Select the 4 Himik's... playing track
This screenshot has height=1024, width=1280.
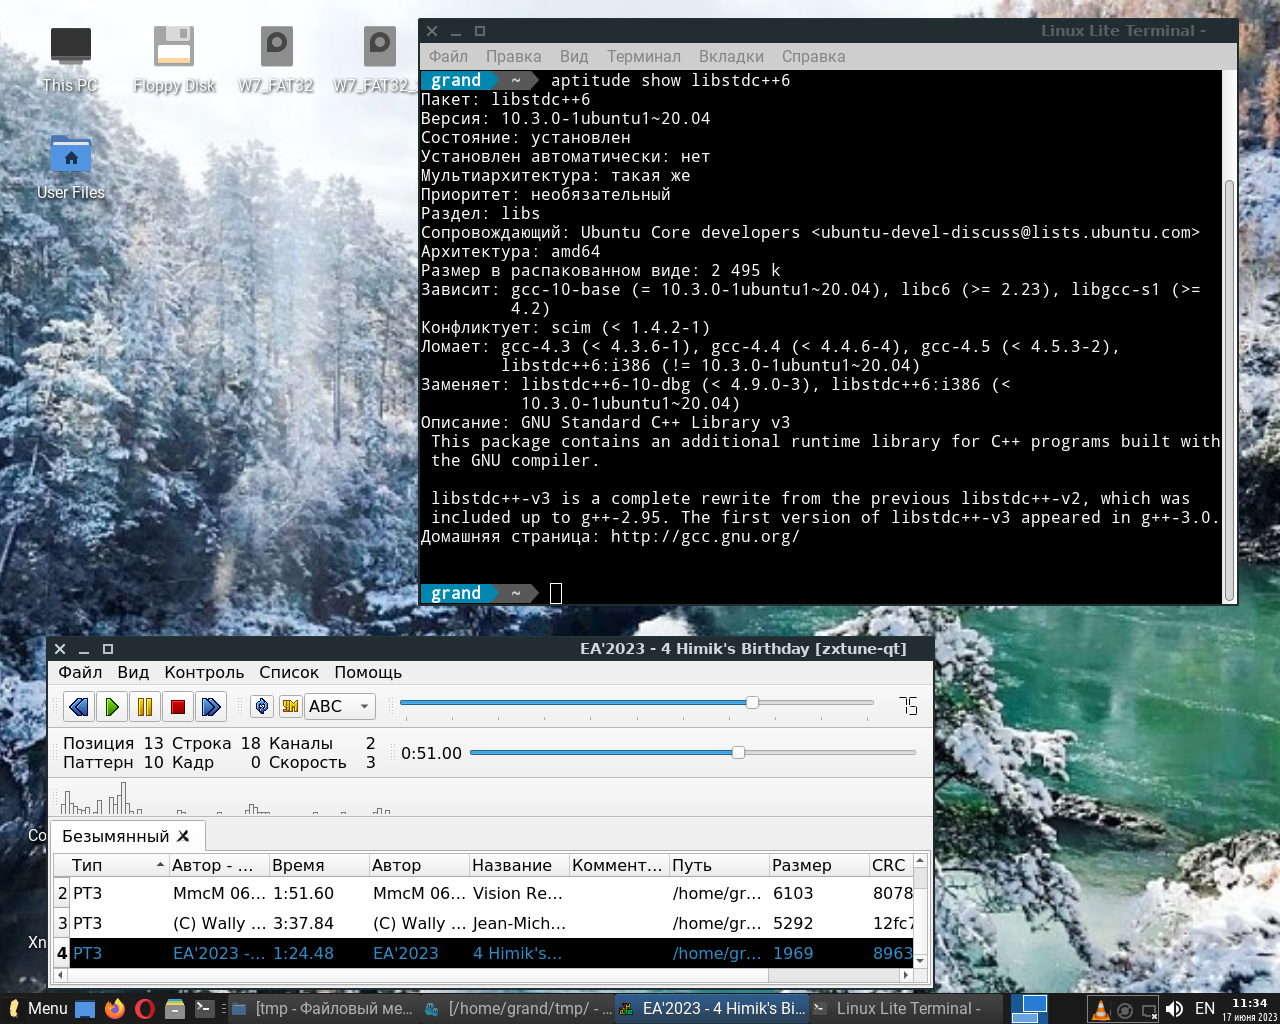click(x=484, y=953)
